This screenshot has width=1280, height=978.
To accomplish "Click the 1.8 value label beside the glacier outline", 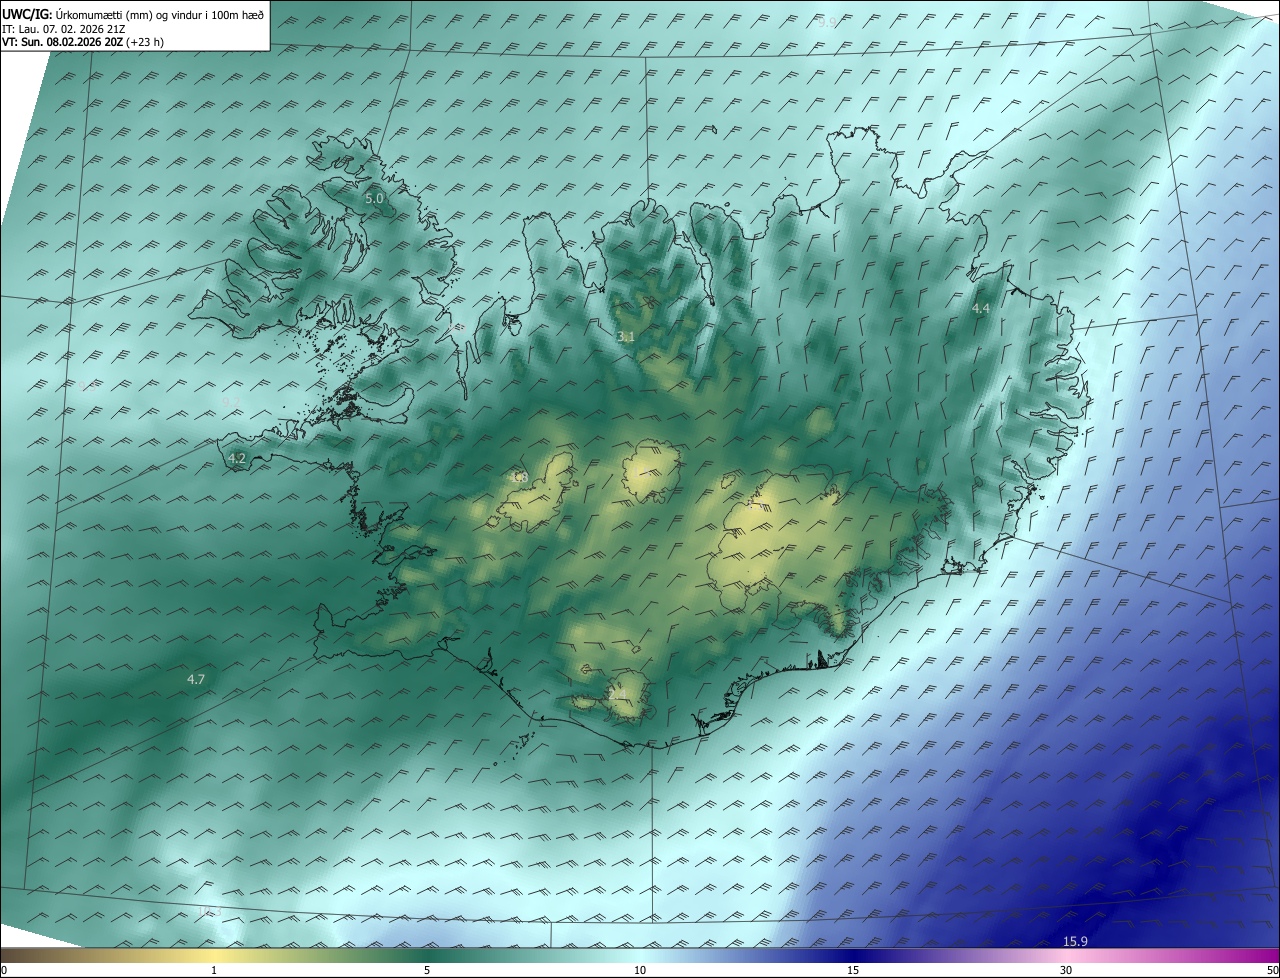I will (x=519, y=478).
